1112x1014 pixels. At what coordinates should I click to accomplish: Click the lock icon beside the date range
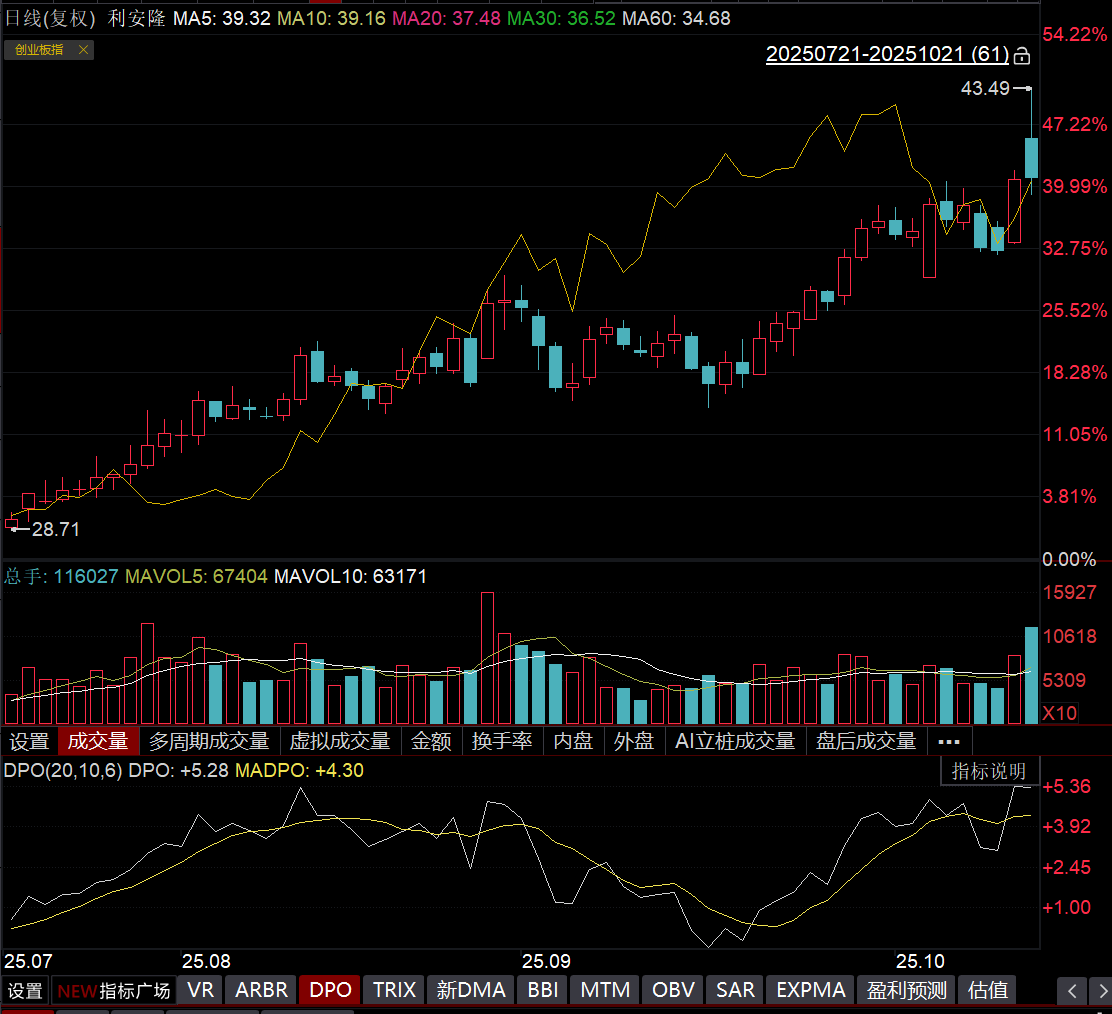click(1021, 55)
